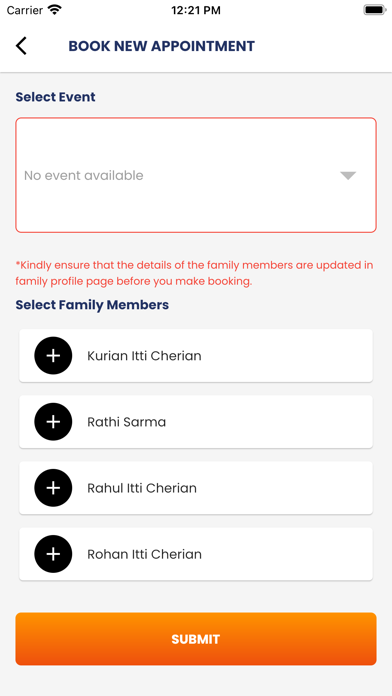Add Rohan Itti Cherian with plus icon

click(x=53, y=554)
